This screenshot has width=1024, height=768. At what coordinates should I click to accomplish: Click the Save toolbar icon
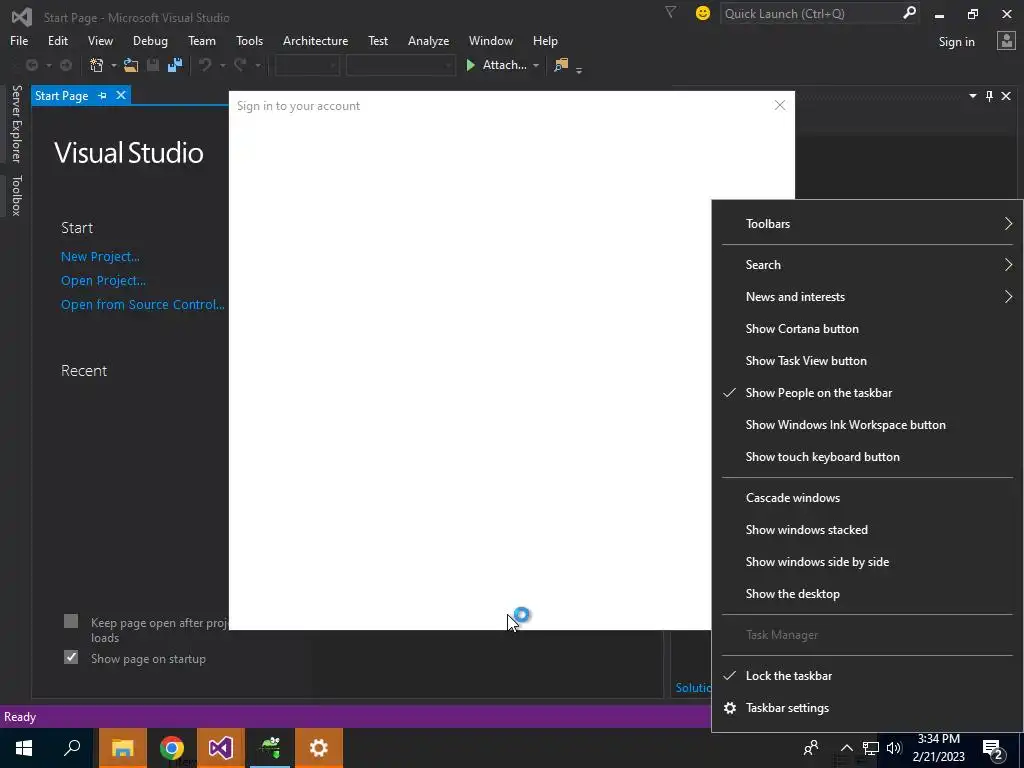point(153,65)
